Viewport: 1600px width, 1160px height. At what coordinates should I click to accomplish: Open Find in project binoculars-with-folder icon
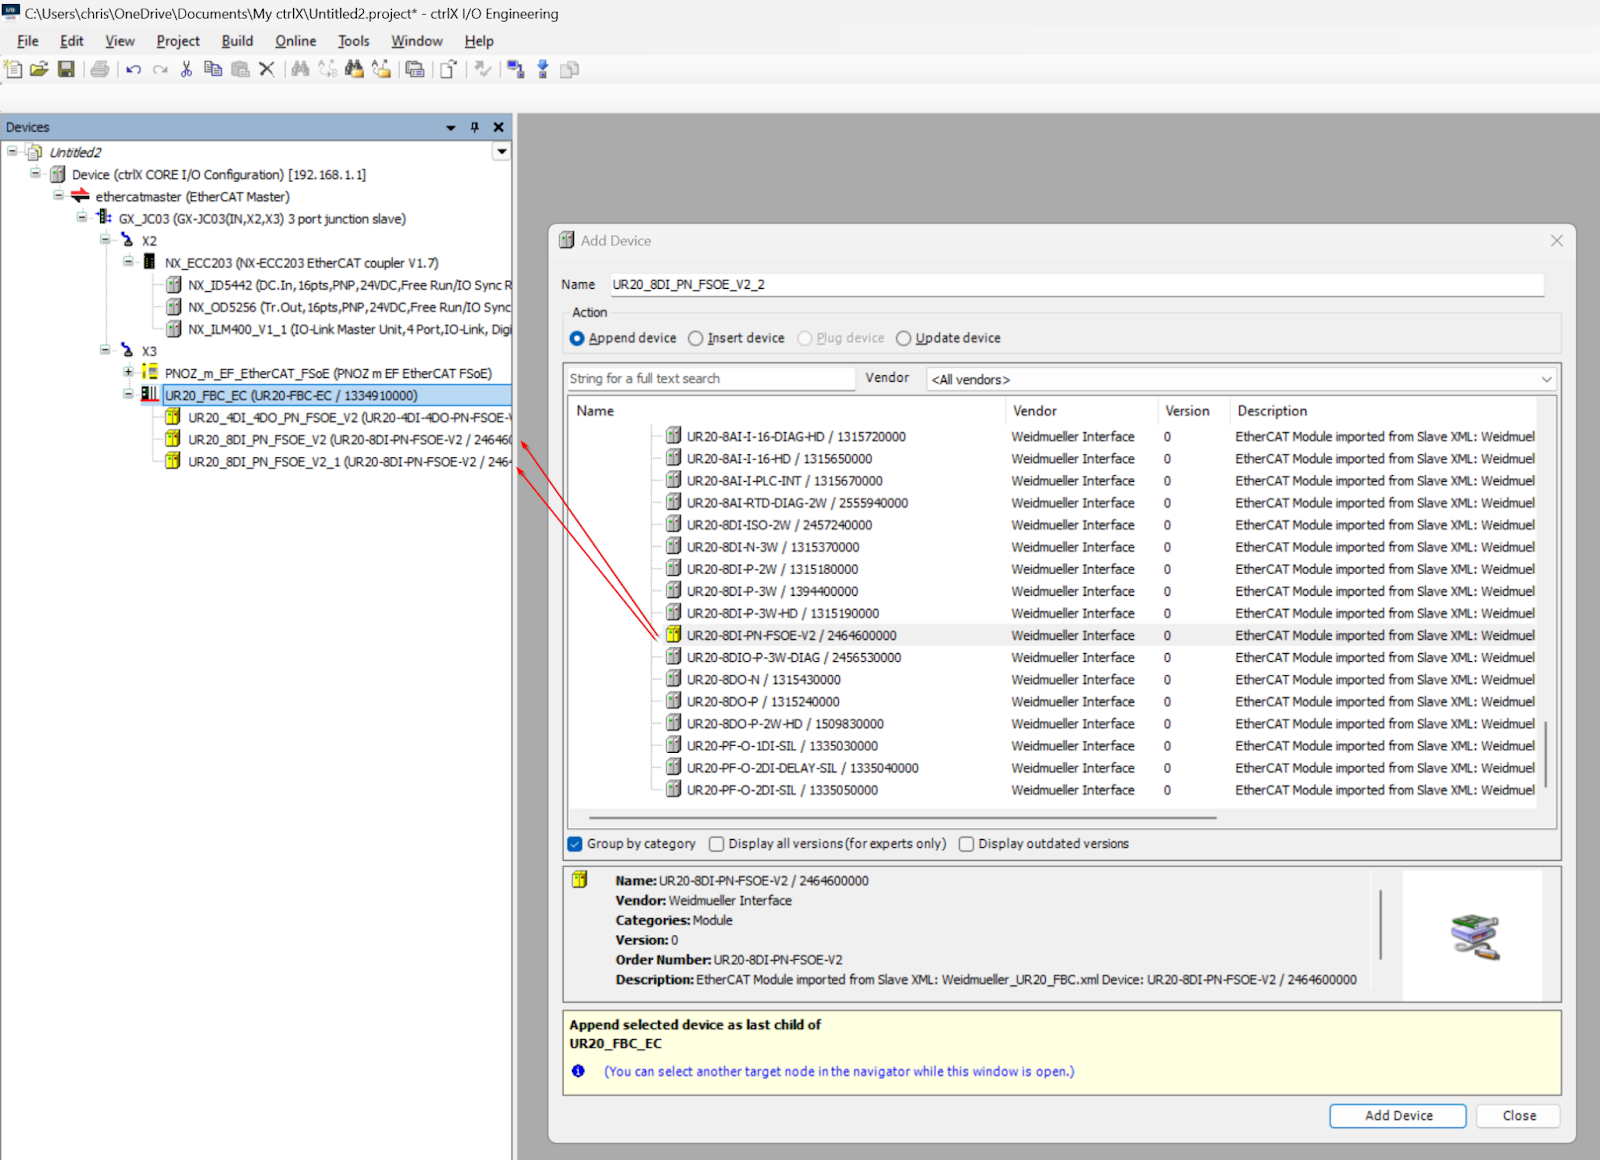tap(354, 69)
